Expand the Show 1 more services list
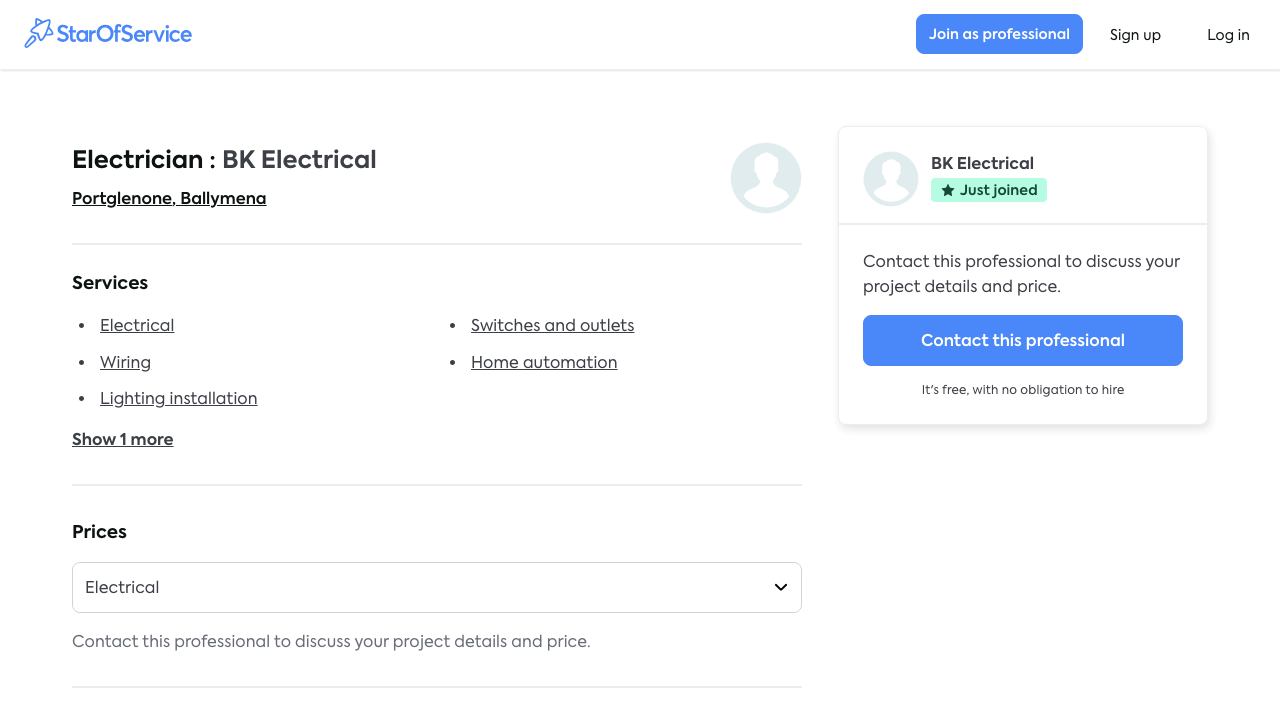Viewport: 1280px width, 720px height. (122, 439)
